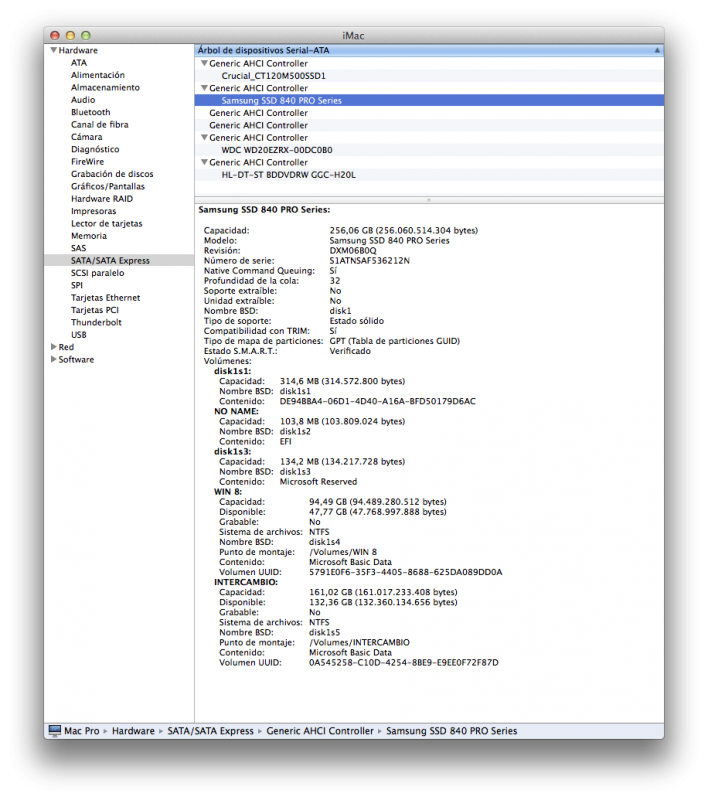Open Almacenamiento in the sidebar
The height and width of the screenshot is (800, 708).
(105, 87)
